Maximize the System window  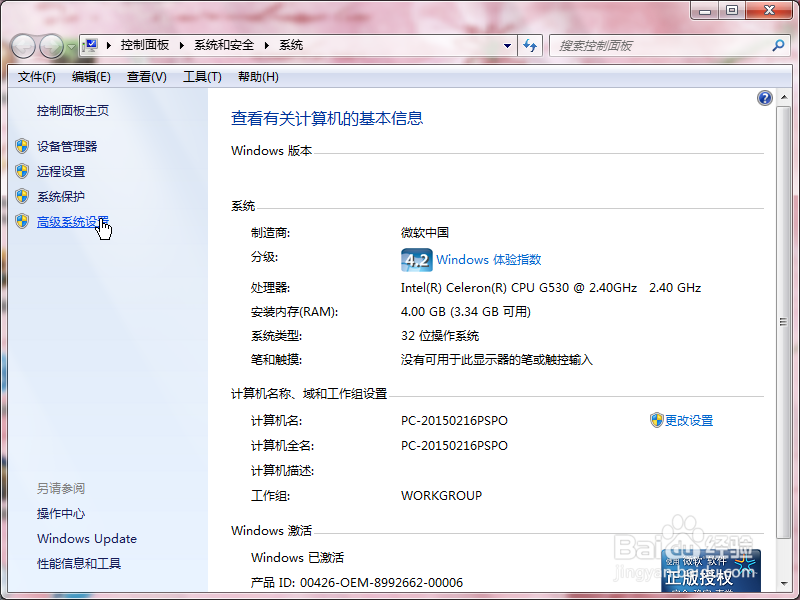pyautogui.click(x=732, y=10)
